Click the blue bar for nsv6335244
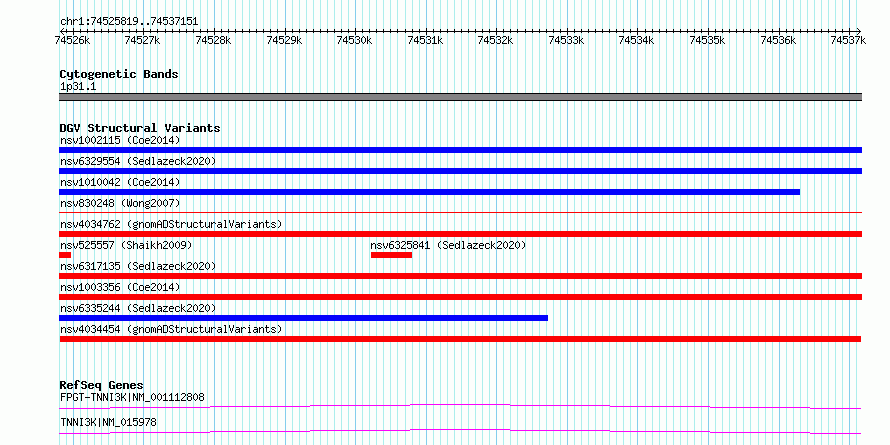This screenshot has height=445, width=890. pyautogui.click(x=304, y=318)
